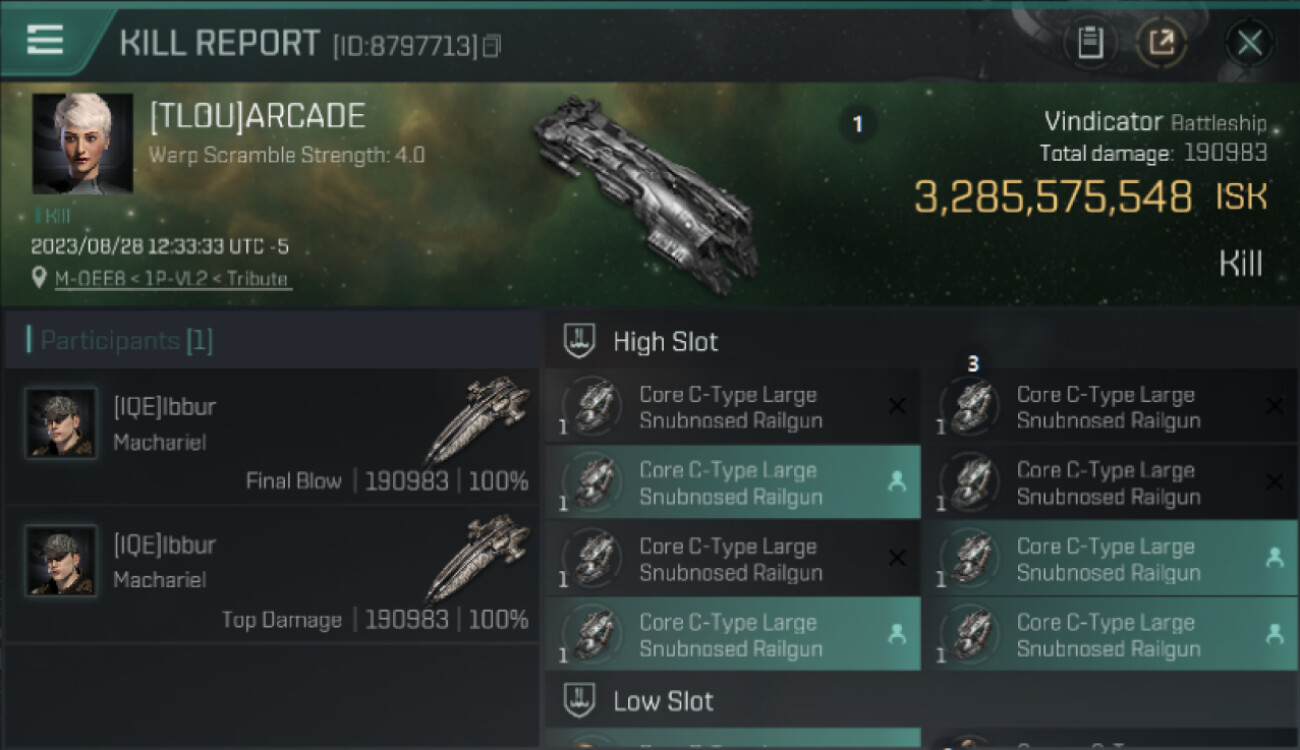Copy the kill report ID
1300x750 pixels.
click(x=491, y=46)
